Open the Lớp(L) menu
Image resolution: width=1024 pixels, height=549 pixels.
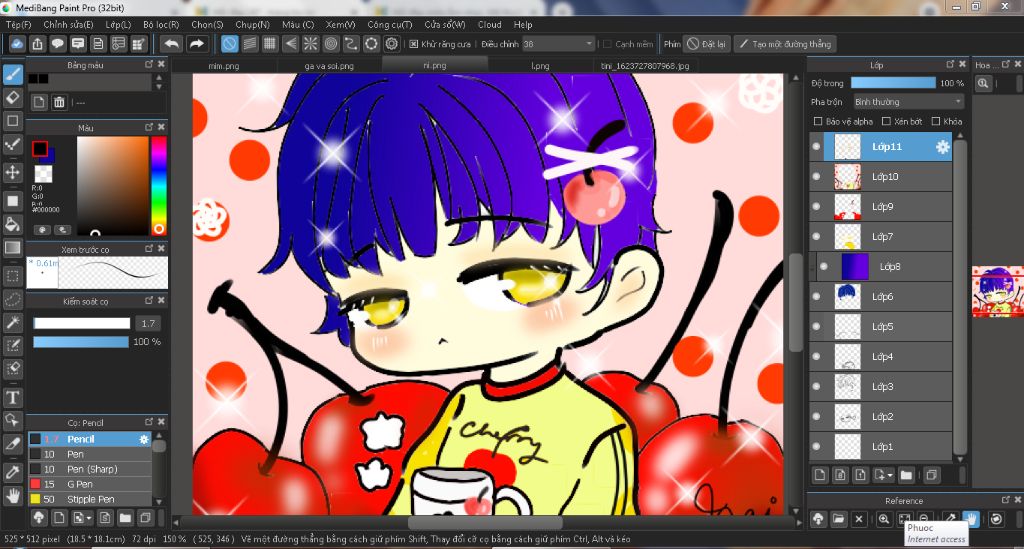118,24
